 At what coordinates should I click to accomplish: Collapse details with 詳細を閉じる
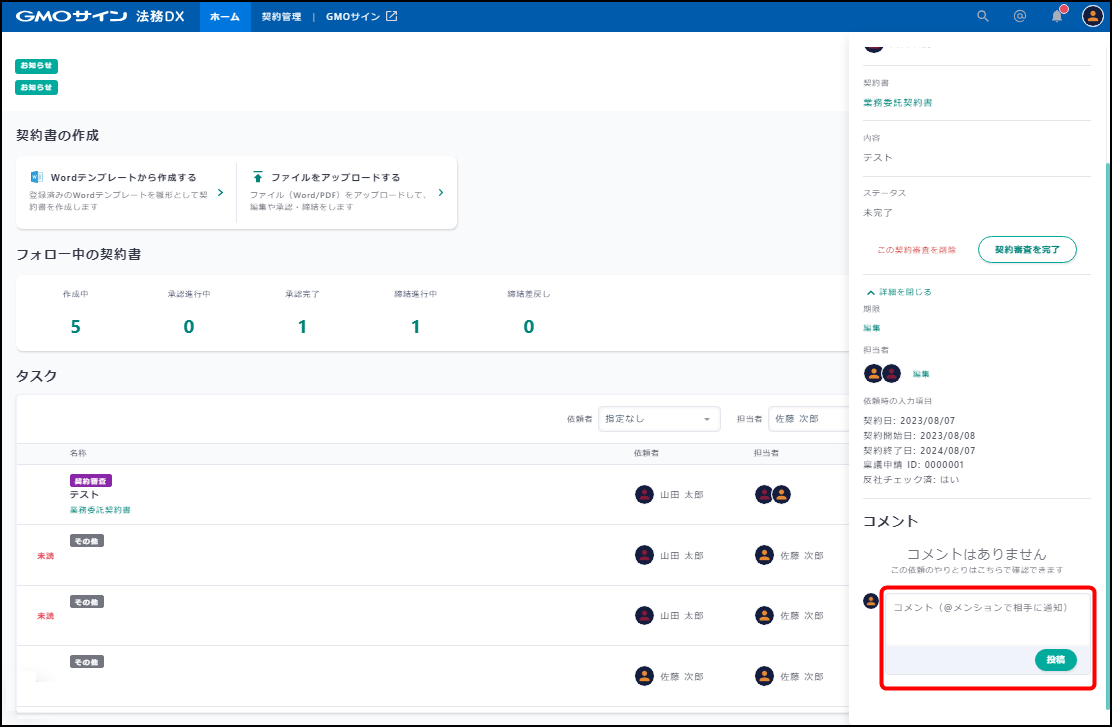tap(898, 292)
